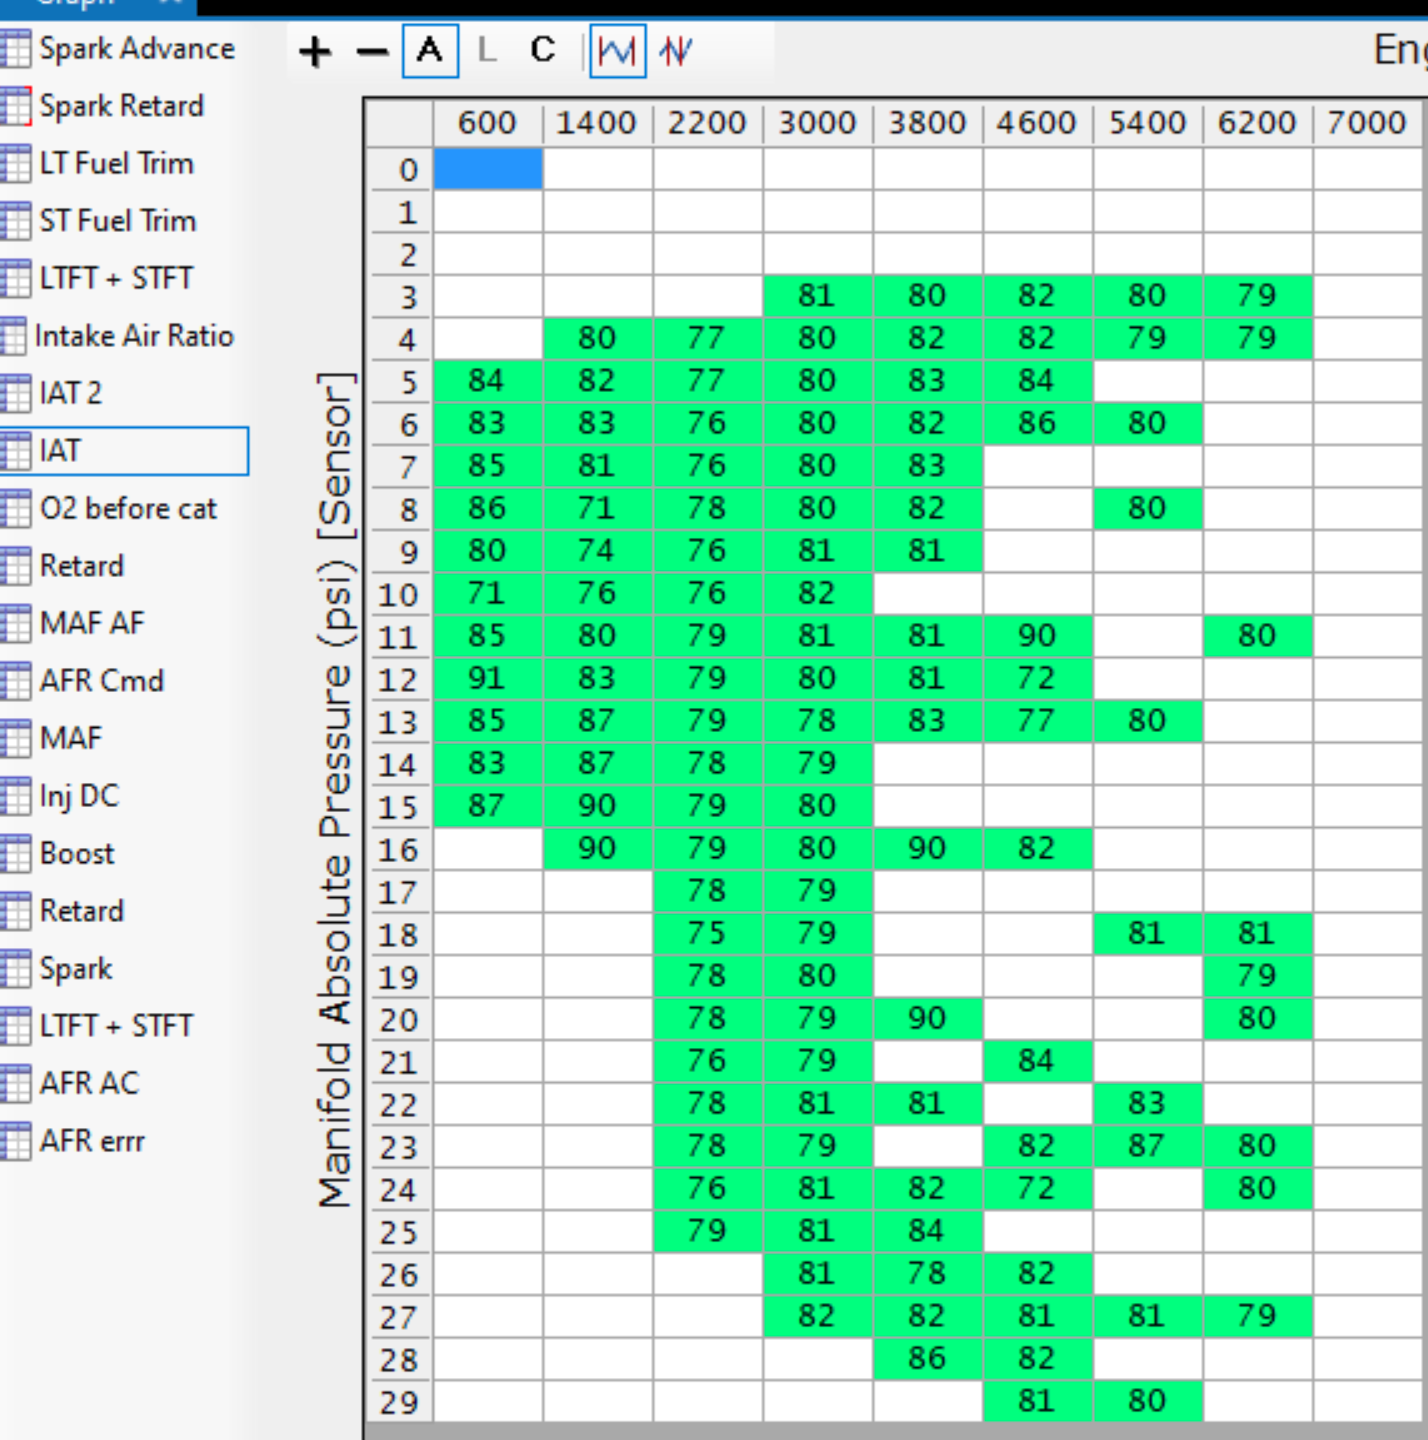This screenshot has height=1440, width=1428.
Task: Click the 87 cell in row 15, 600 column
Action: tap(488, 806)
